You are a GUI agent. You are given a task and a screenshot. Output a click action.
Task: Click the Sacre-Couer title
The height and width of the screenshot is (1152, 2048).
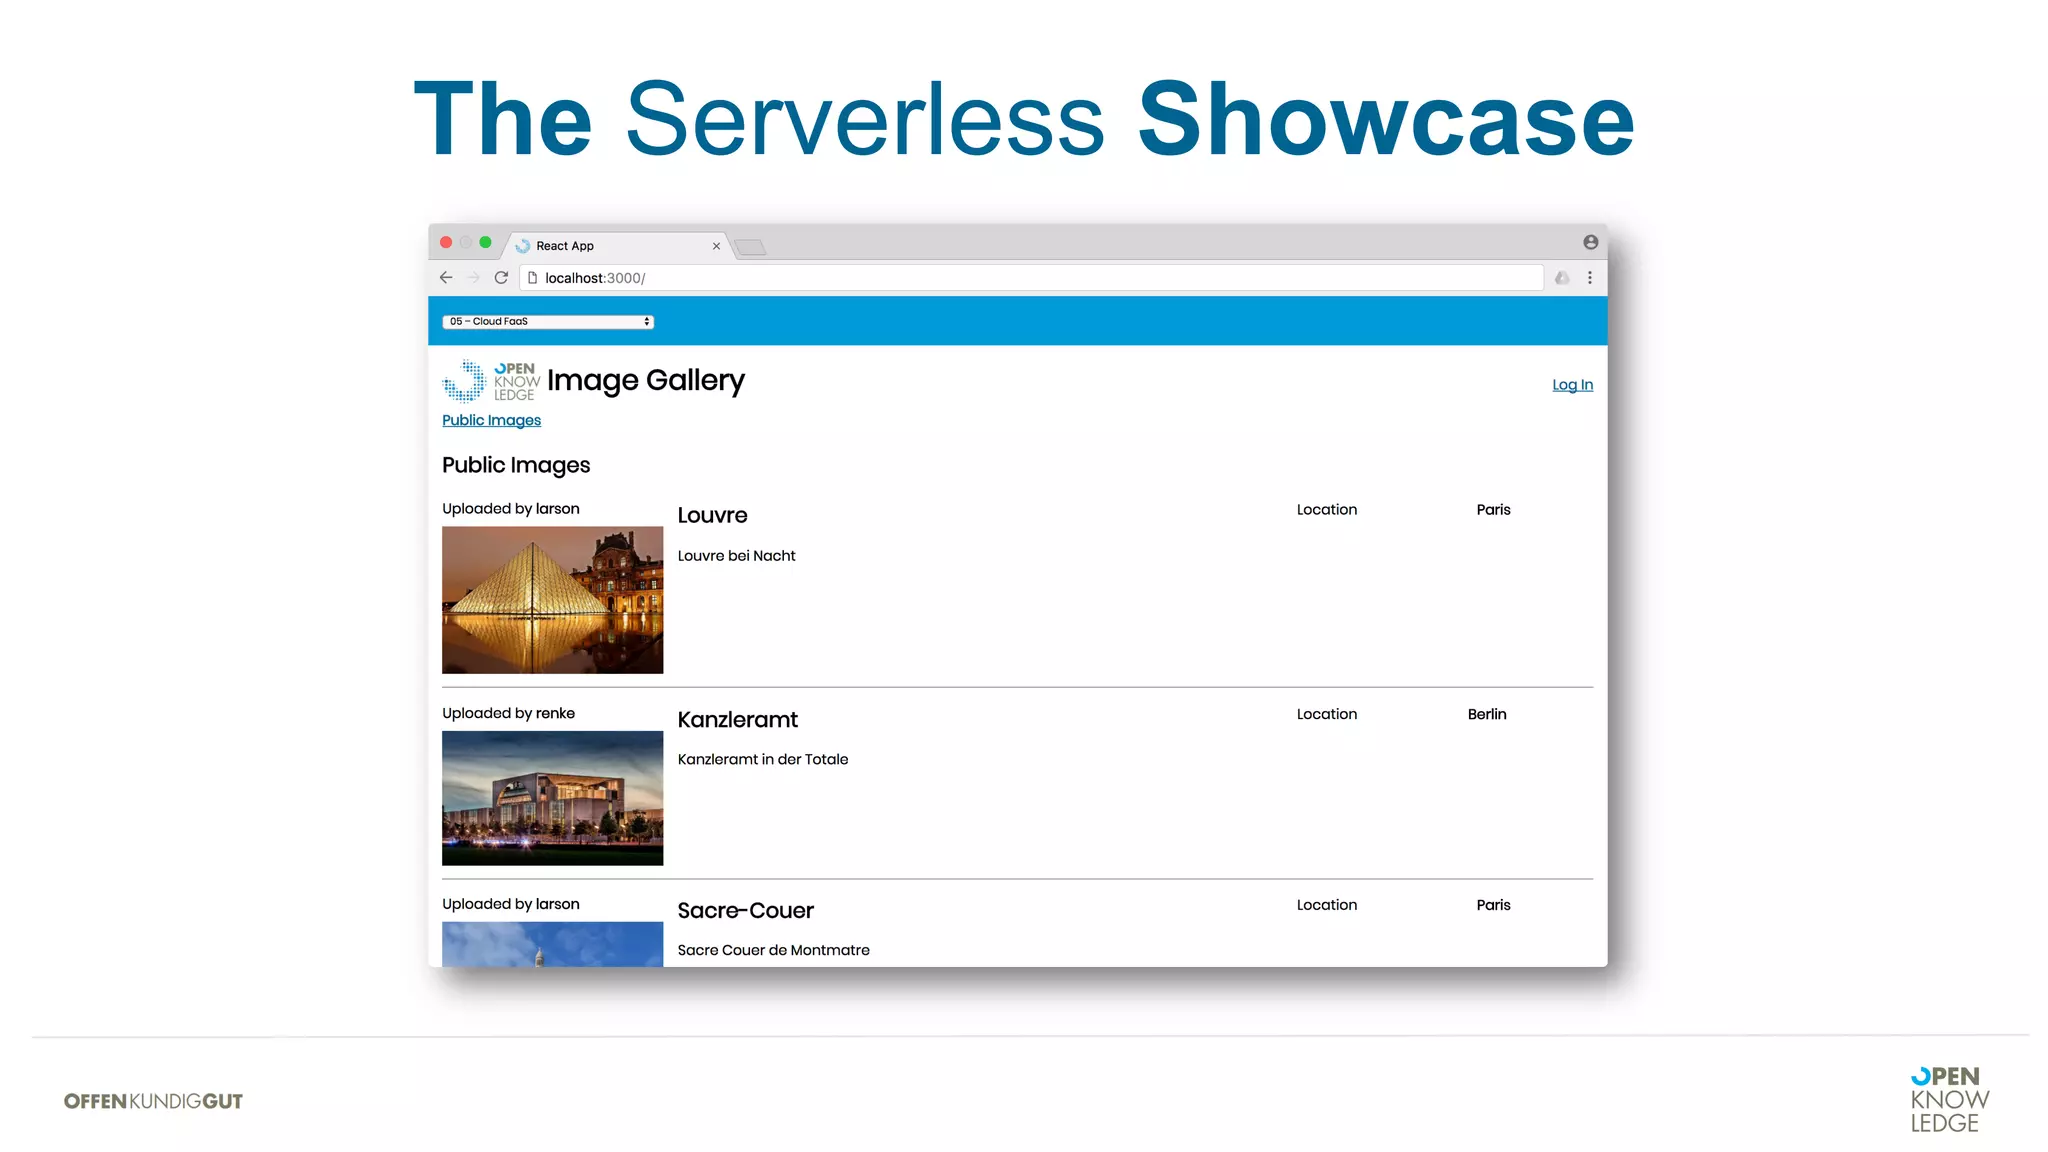point(746,911)
